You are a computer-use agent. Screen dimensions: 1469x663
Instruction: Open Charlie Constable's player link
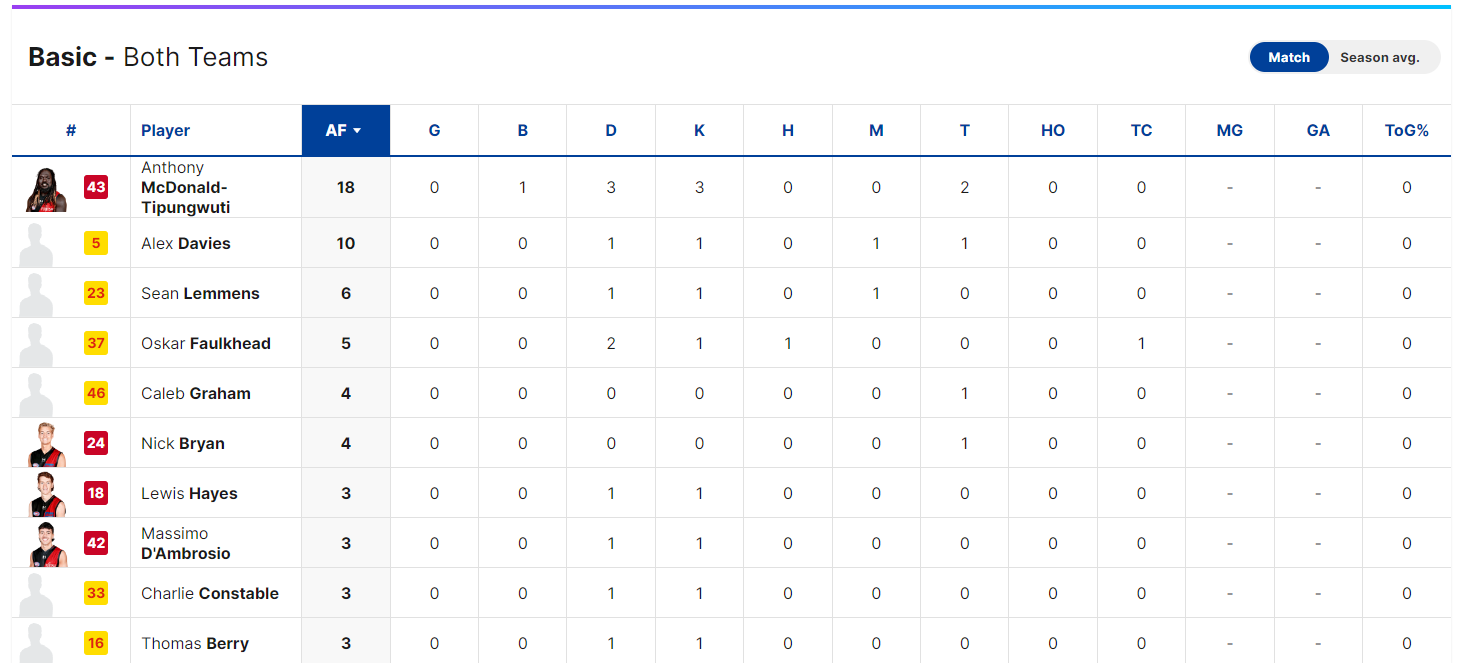pos(210,593)
